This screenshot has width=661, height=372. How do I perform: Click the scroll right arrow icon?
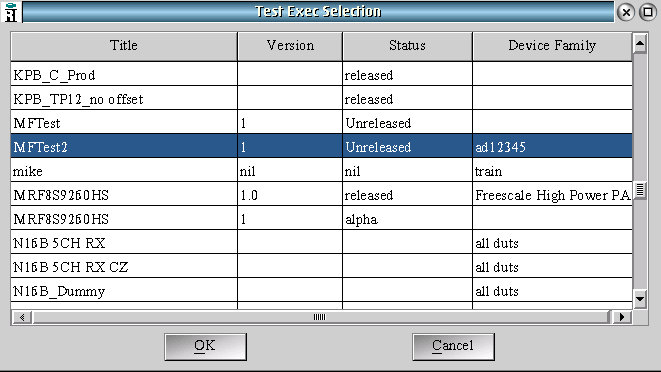click(622, 317)
